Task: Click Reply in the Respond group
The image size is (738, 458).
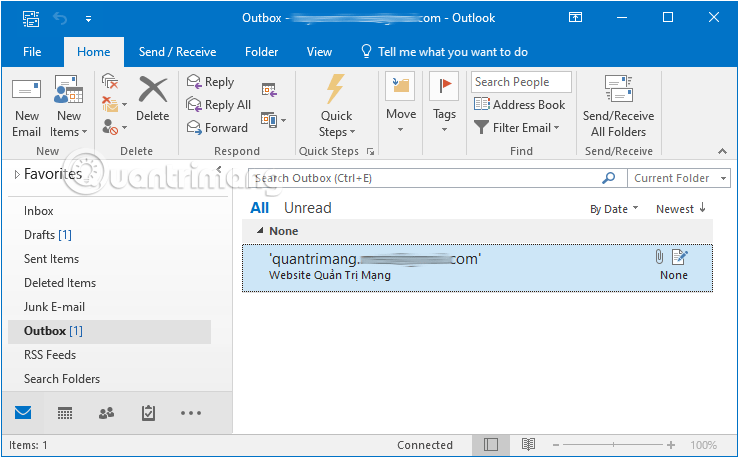Action: 210,82
